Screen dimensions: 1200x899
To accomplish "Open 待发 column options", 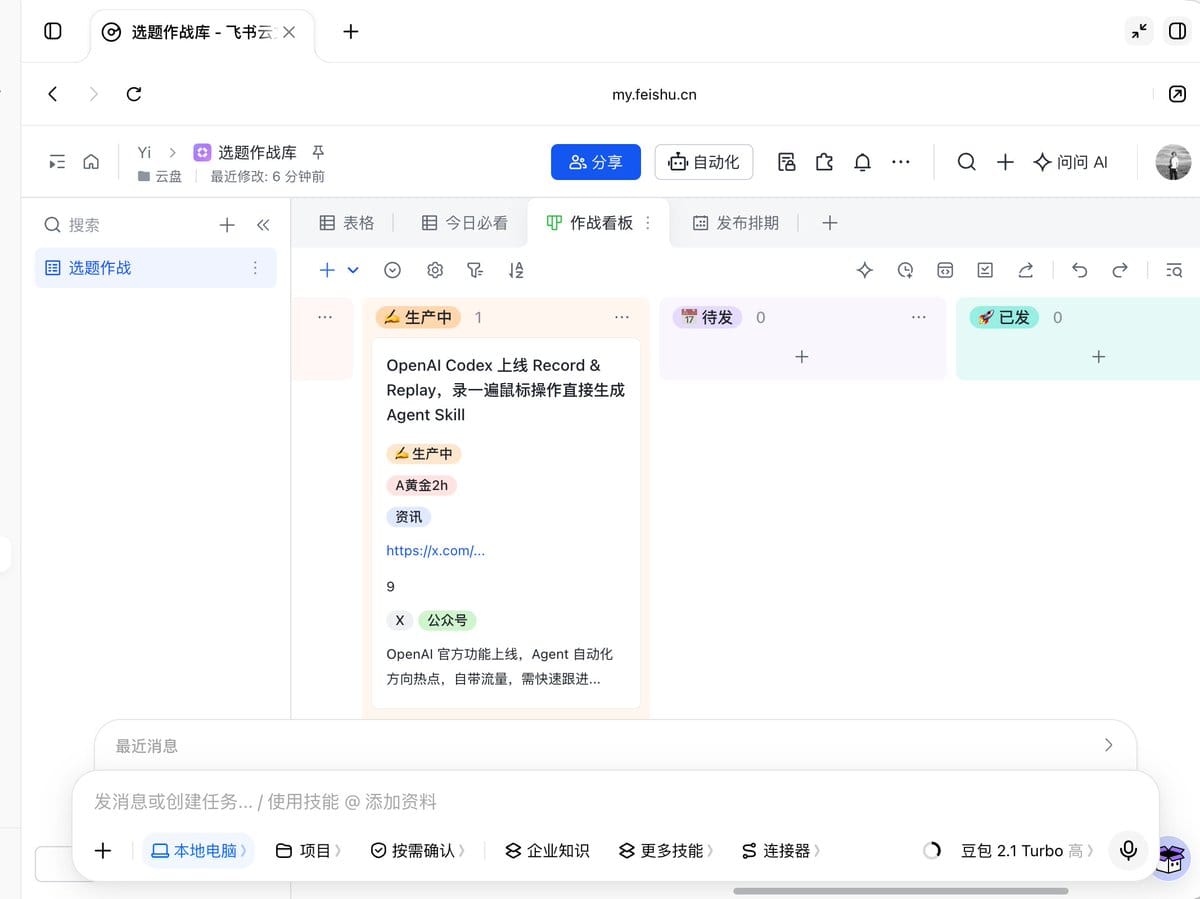I will coord(919,317).
